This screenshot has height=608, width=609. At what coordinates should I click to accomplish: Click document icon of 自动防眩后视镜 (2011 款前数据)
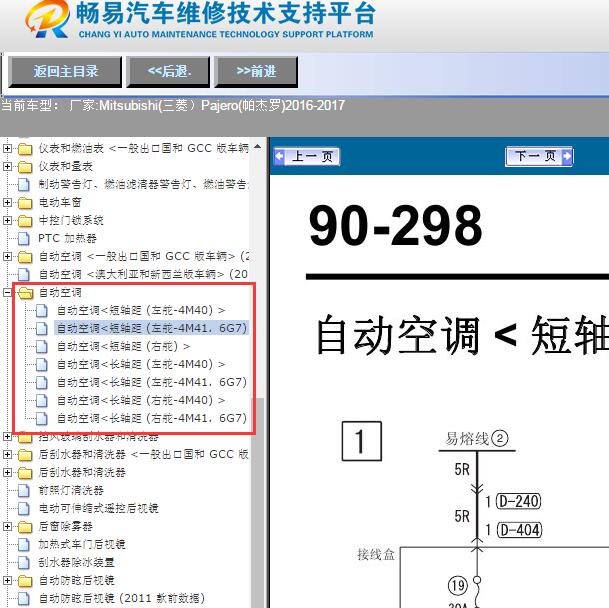pos(24,599)
